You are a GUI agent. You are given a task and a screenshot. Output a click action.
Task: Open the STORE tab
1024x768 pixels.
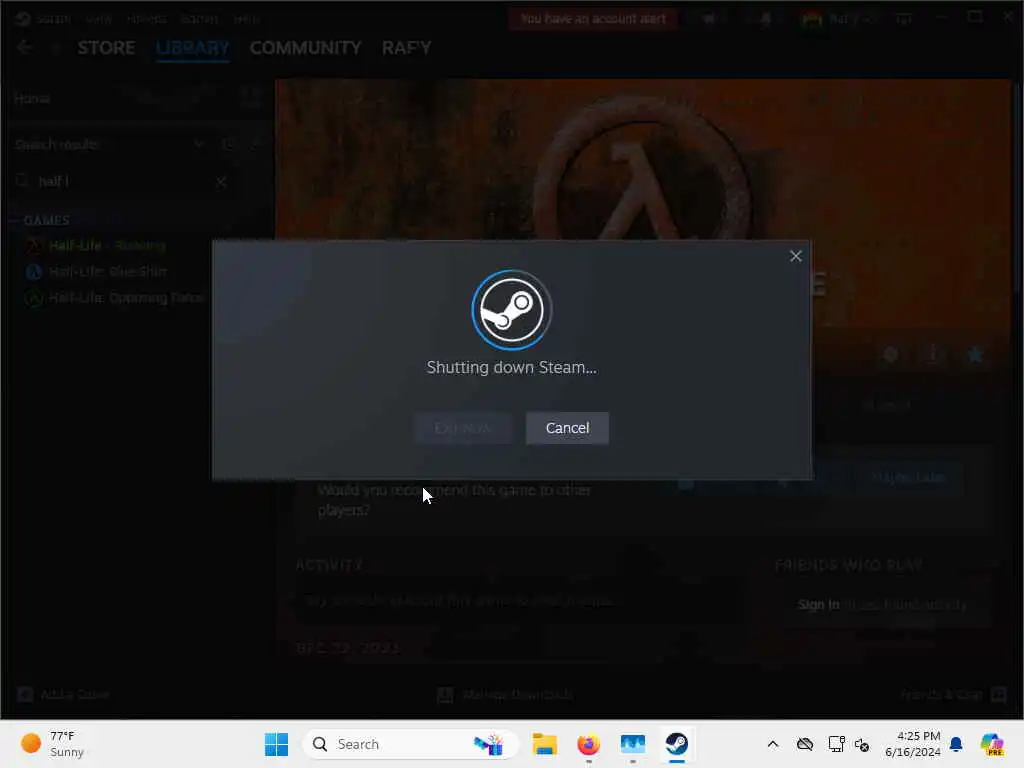(x=106, y=48)
